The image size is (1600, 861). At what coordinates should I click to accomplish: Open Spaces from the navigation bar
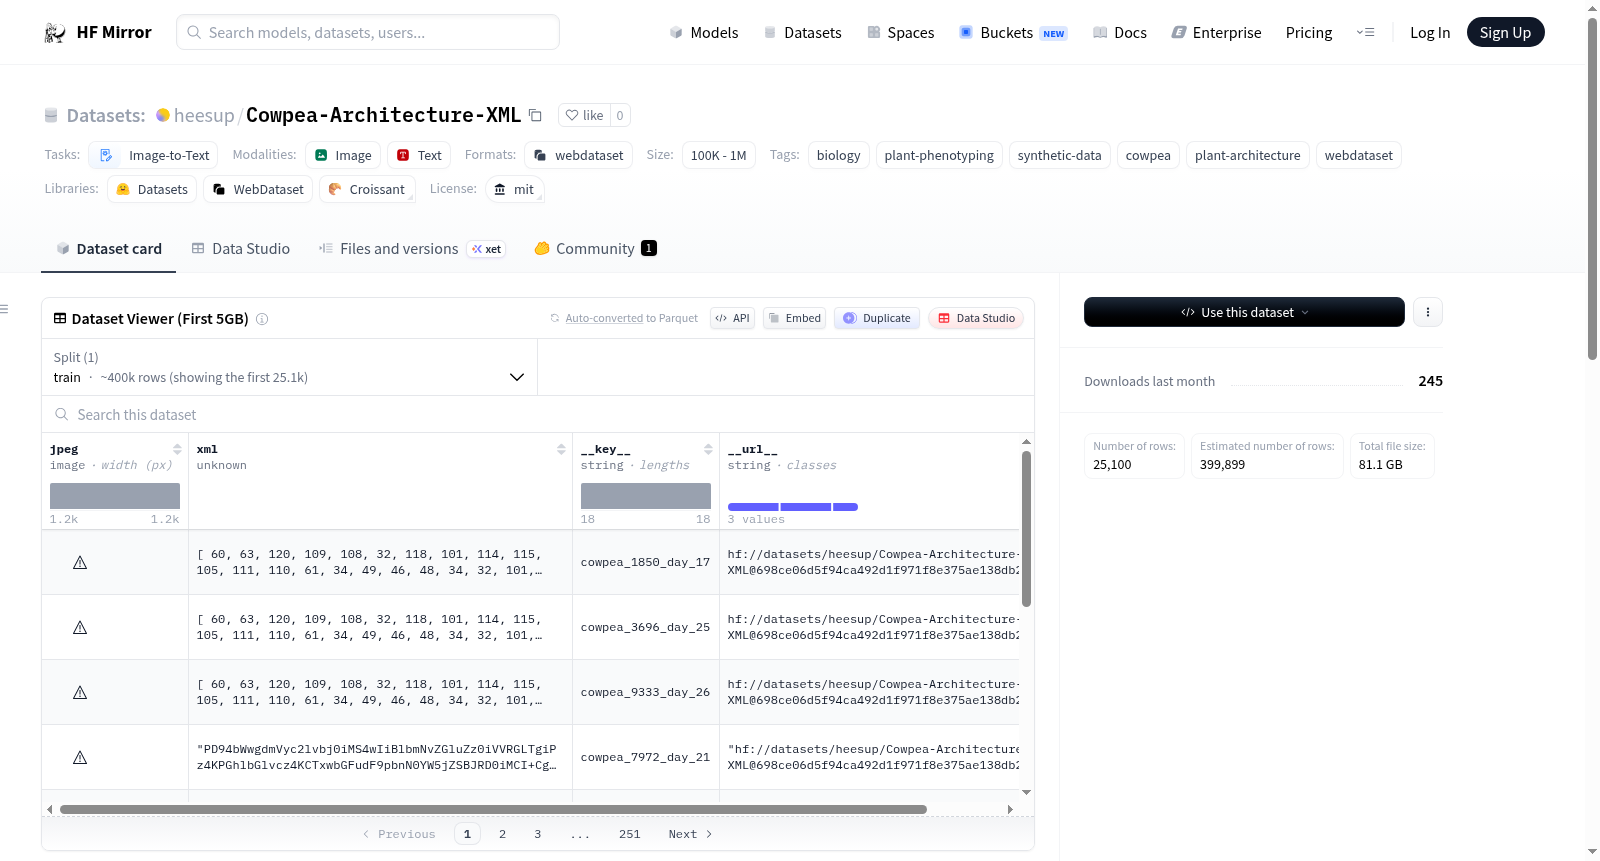click(x=900, y=33)
